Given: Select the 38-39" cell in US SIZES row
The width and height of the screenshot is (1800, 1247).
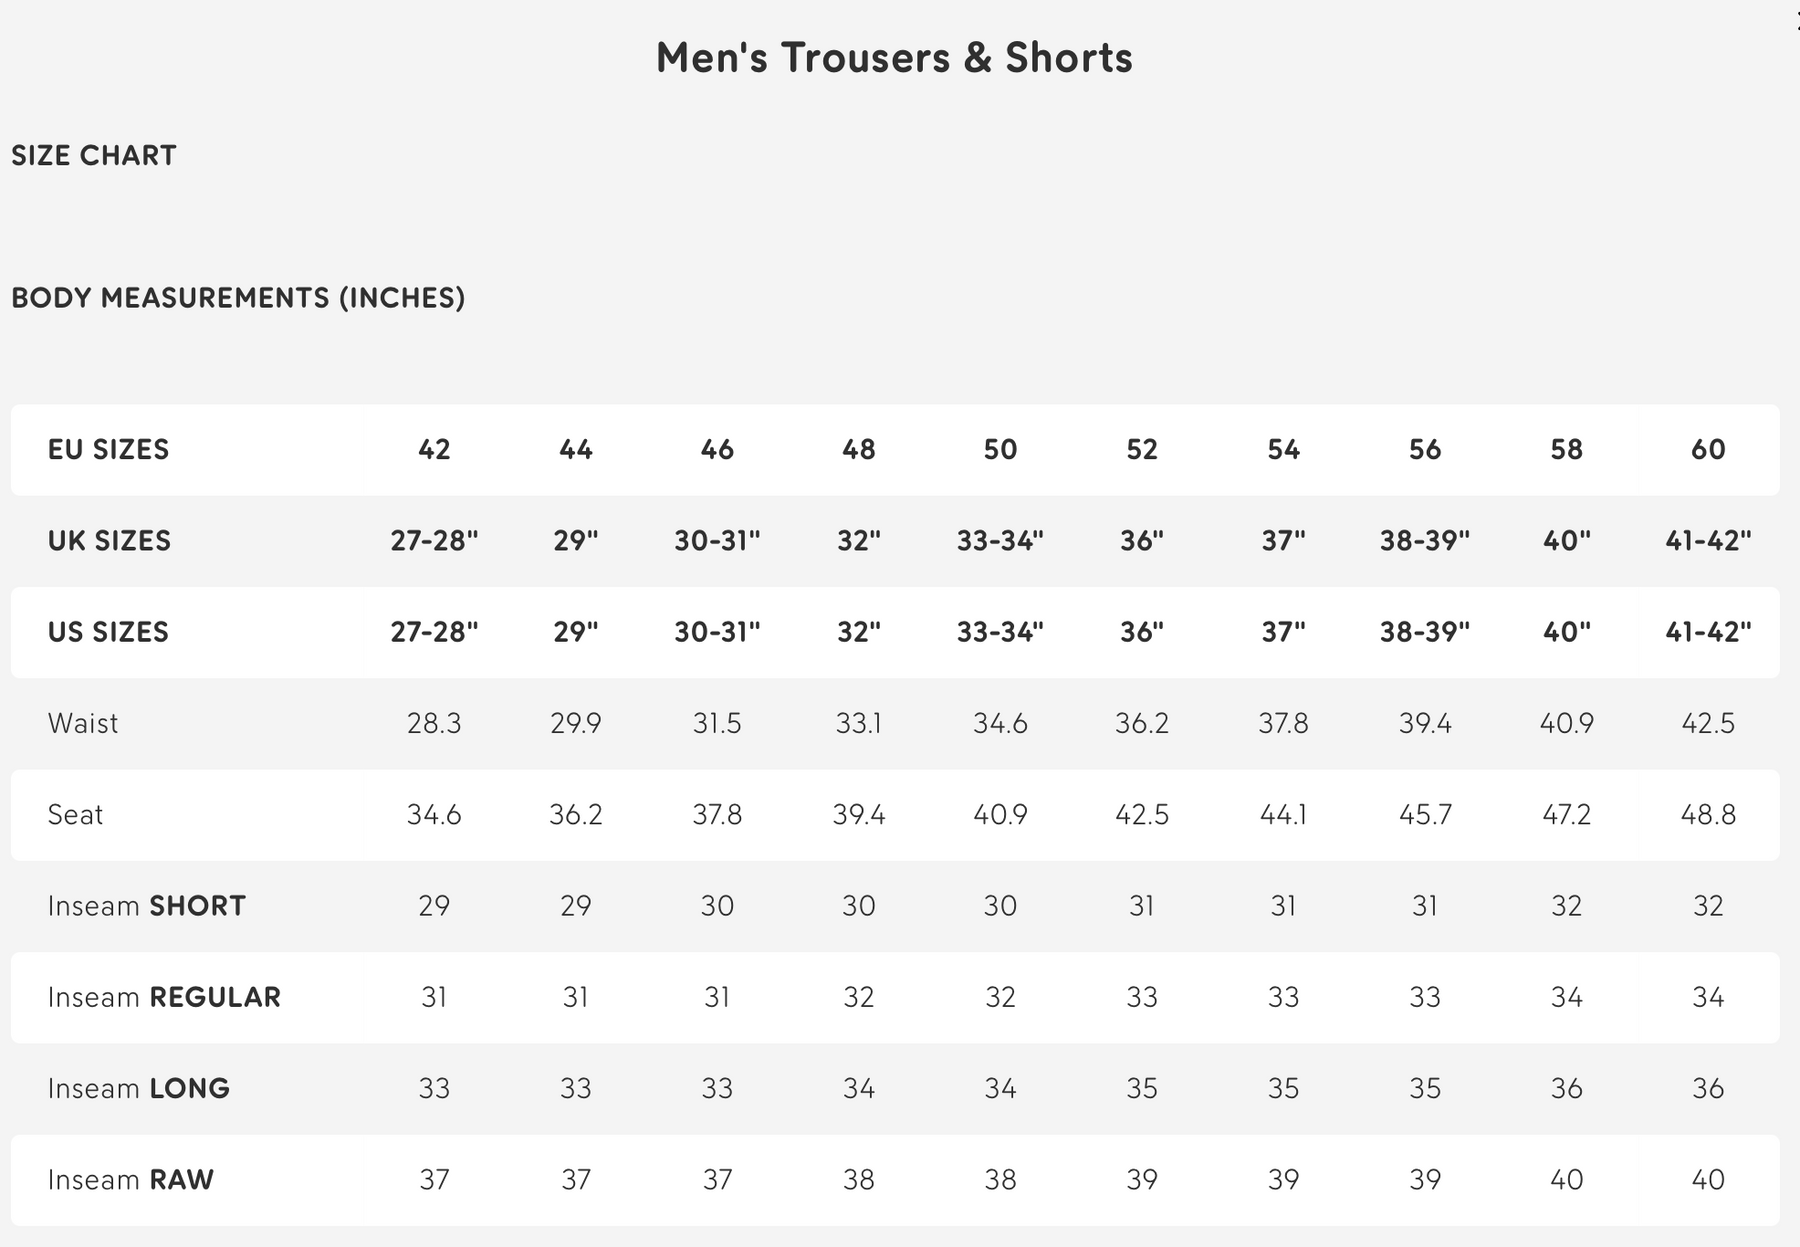Looking at the screenshot, I should coord(1425,632).
